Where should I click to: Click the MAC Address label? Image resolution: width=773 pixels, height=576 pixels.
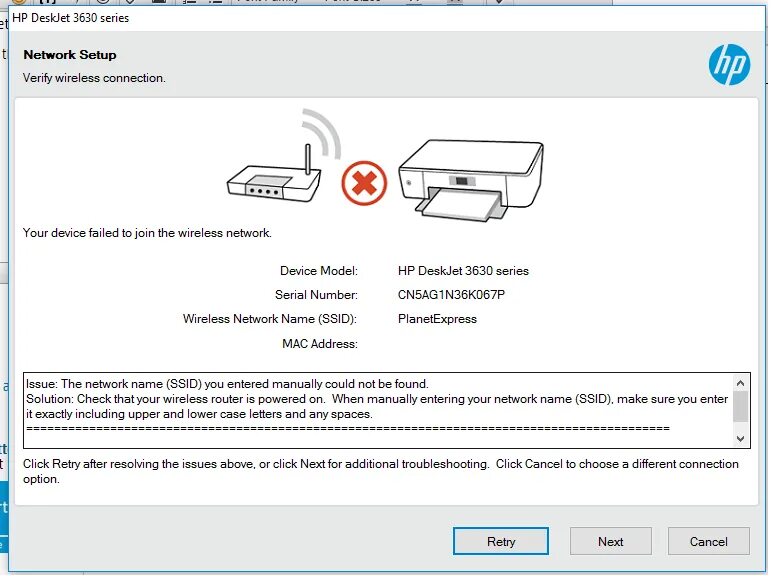point(319,344)
